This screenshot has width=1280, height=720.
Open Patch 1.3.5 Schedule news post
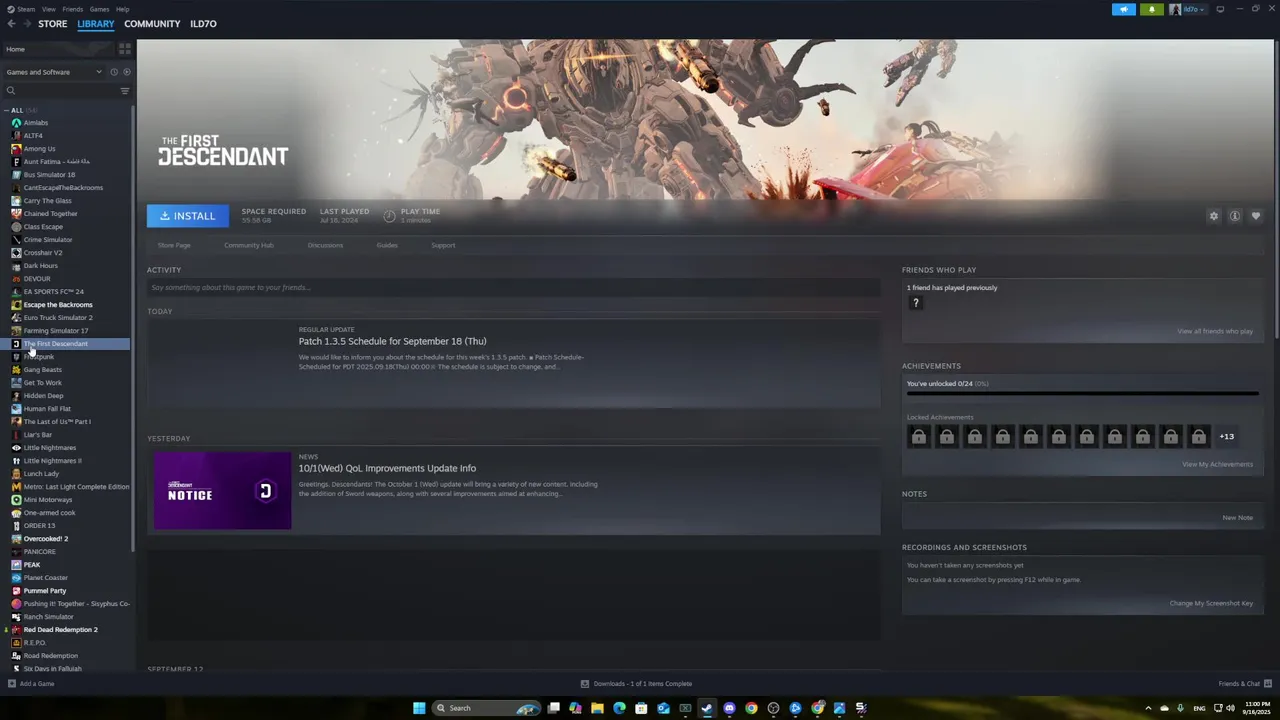click(x=392, y=341)
